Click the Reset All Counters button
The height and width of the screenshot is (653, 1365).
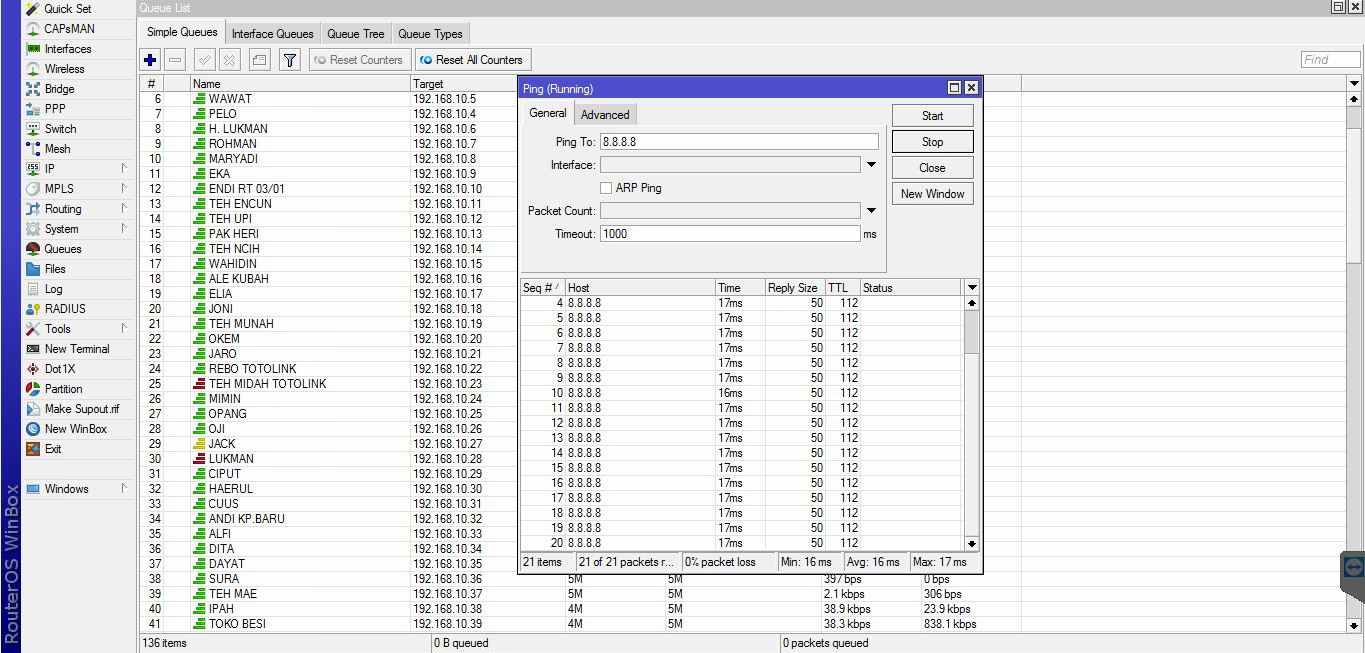click(x=471, y=60)
